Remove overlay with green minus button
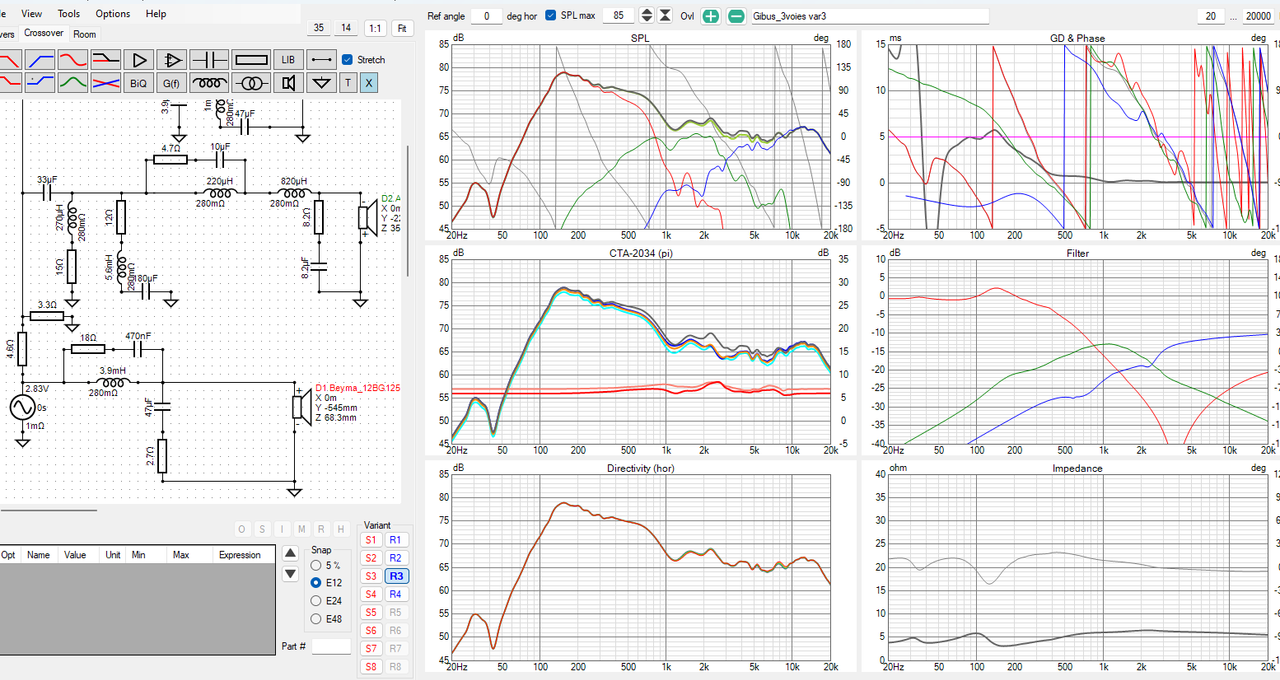This screenshot has width=1280, height=680. [x=736, y=16]
